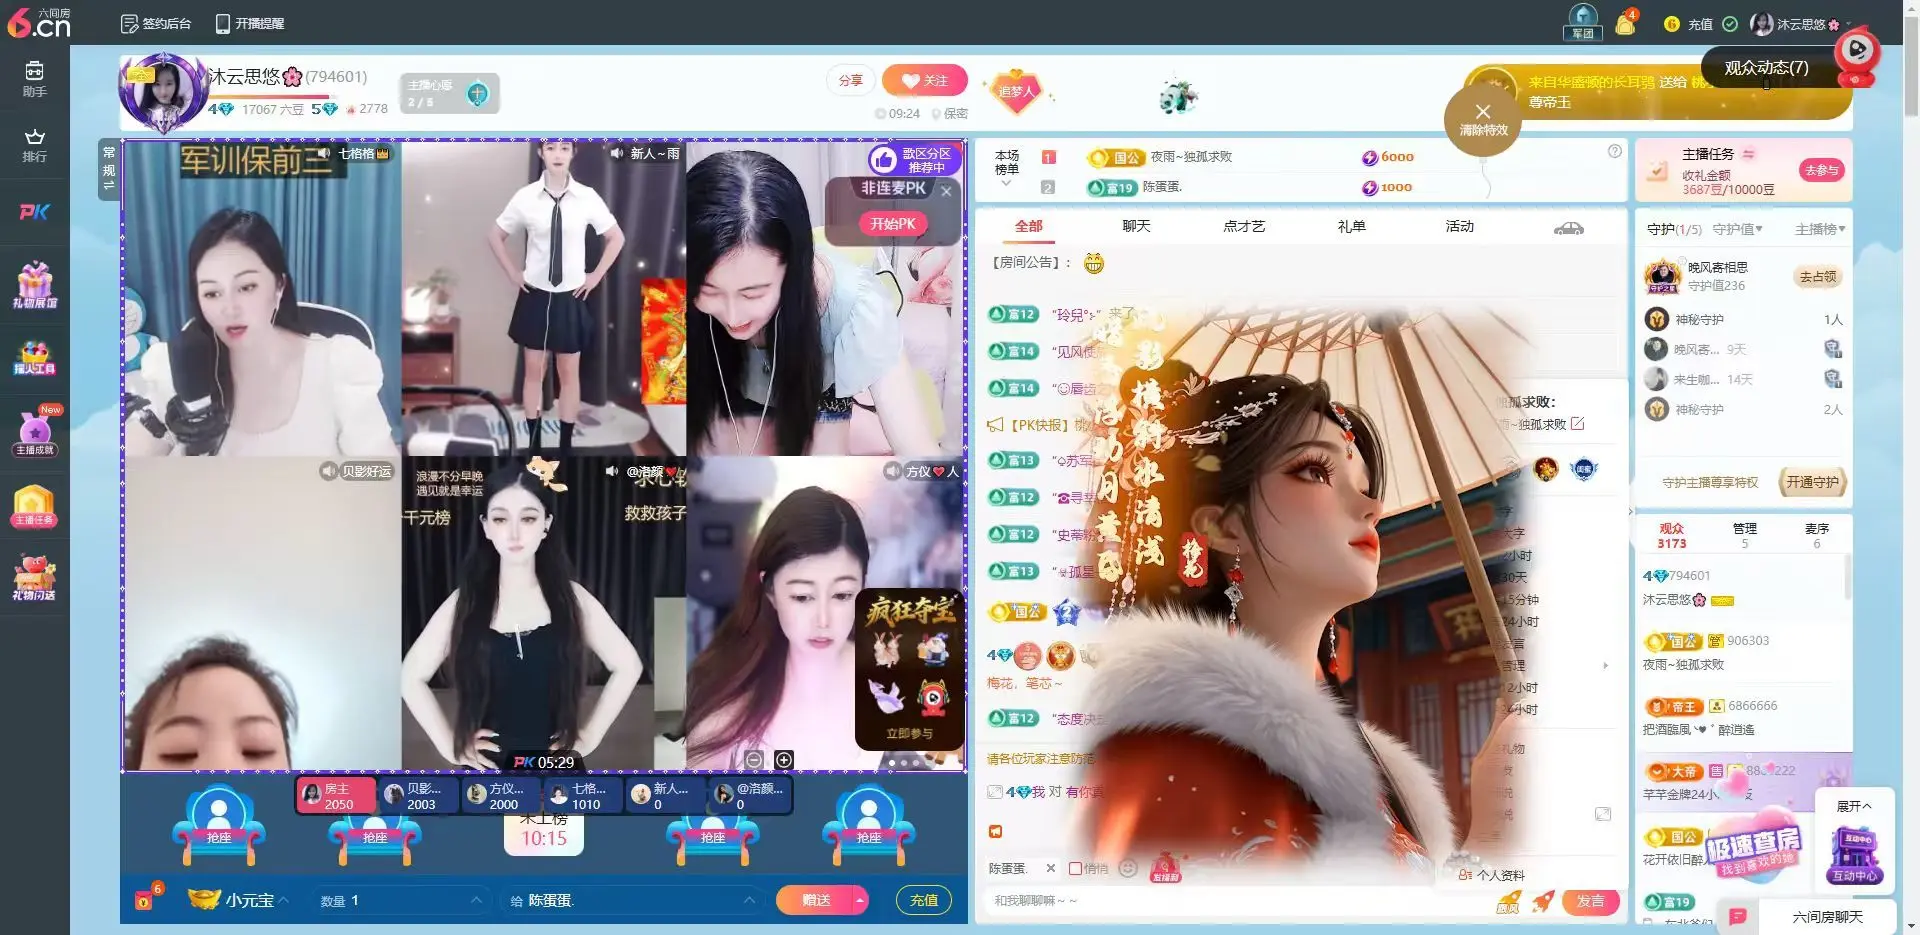
Task: Open the 沐云思悠 account dropdown arrow
Action: (x=1849, y=24)
